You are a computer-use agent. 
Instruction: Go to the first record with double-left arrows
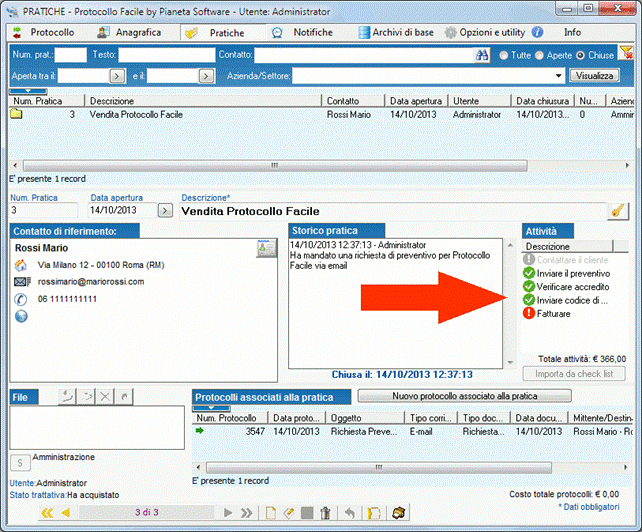click(47, 513)
